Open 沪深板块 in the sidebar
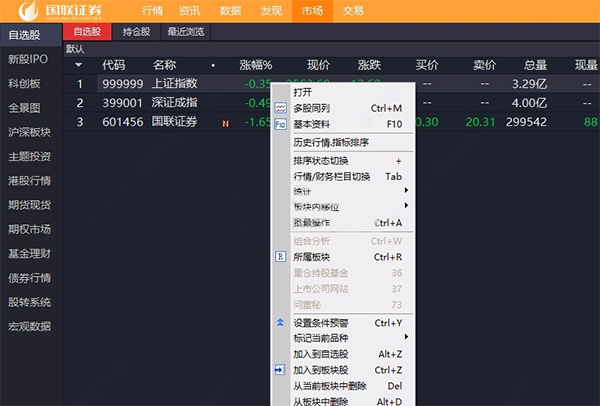Image resolution: width=600 pixels, height=406 pixels. coord(31,132)
